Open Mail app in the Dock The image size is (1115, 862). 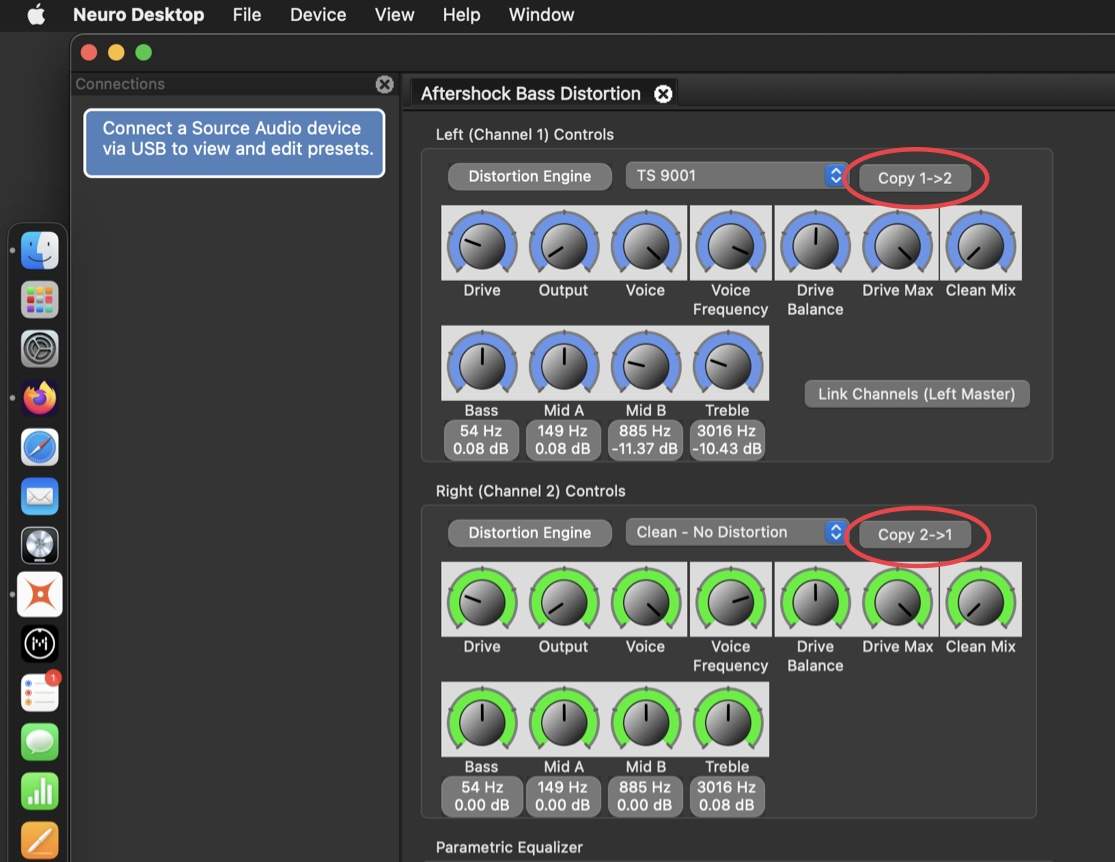pos(40,496)
